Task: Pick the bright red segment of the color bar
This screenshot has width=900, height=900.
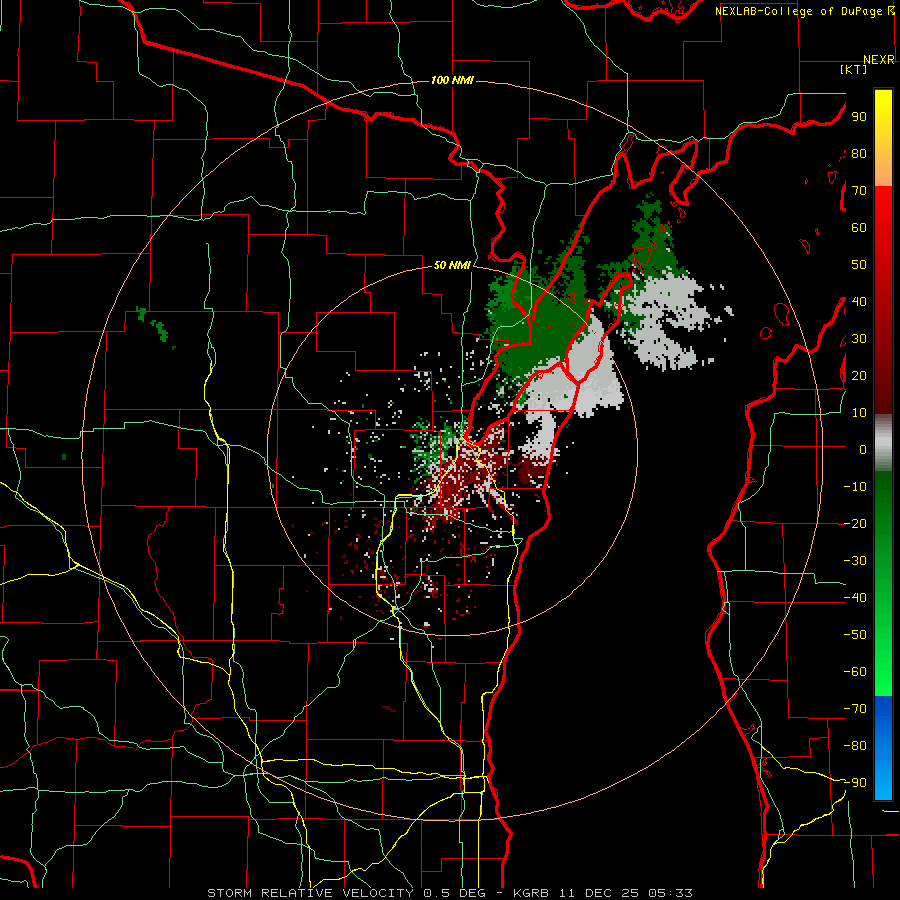Action: tap(883, 230)
